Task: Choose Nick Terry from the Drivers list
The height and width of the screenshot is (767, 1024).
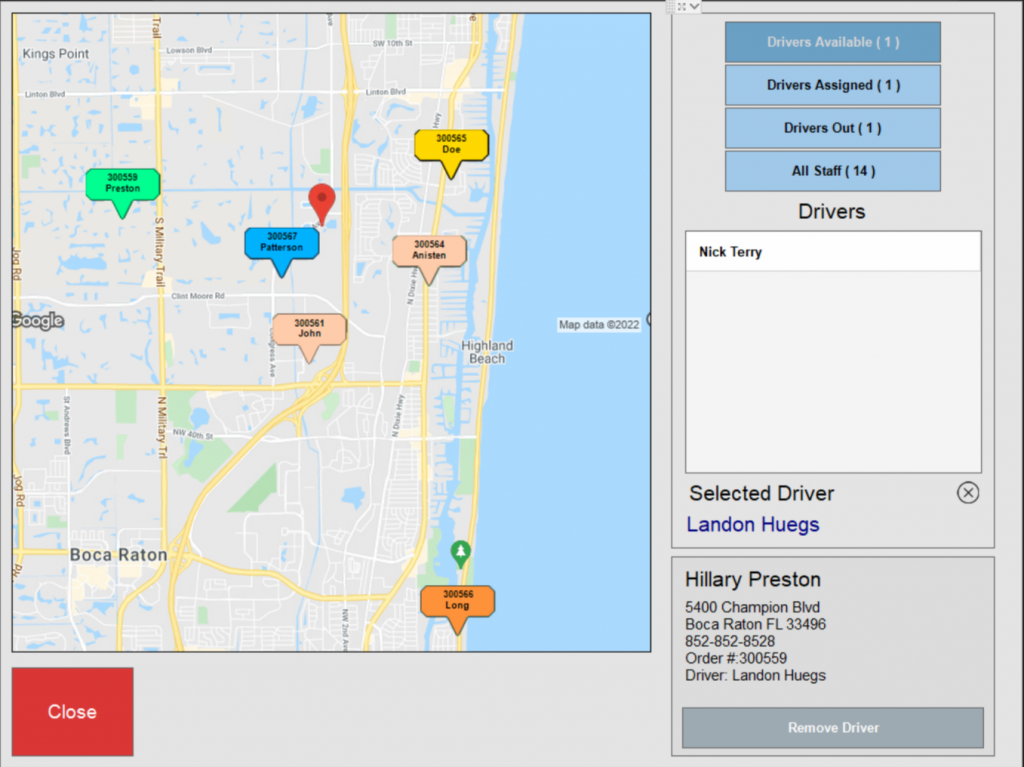Action: (x=833, y=252)
